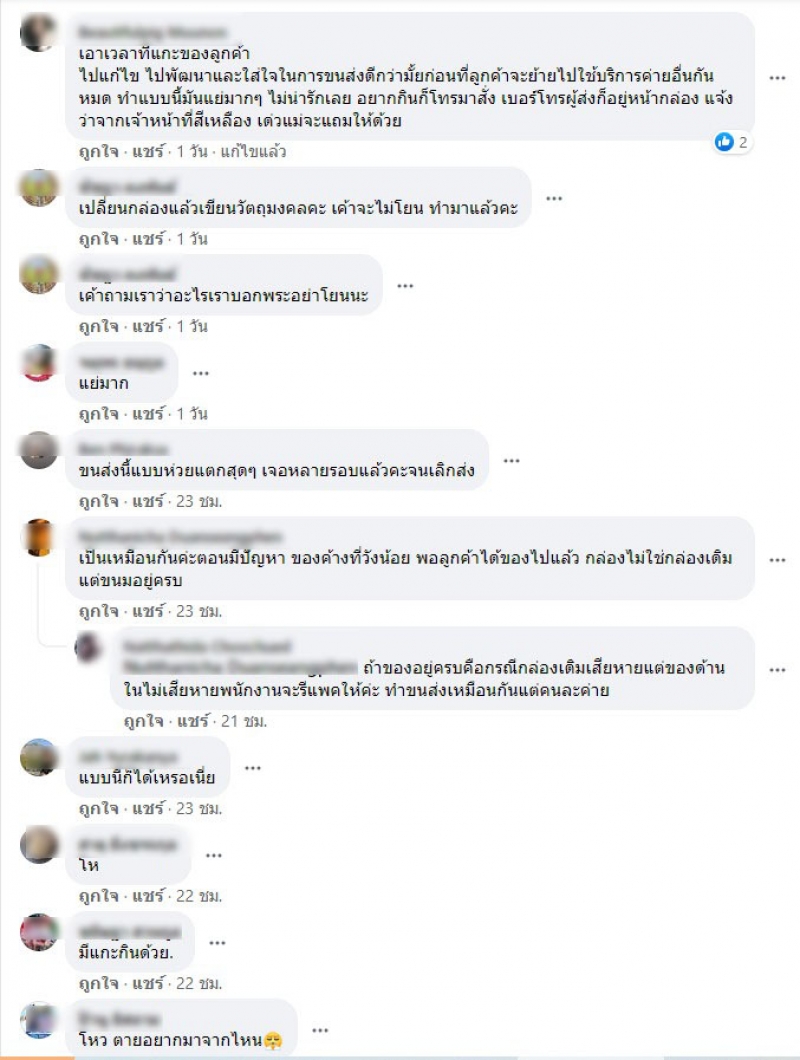Viewport: 800px width, 1060px height.
Task: Click 'แก้ไขแล้ว' edited label on top comment
Action: click(x=254, y=151)
